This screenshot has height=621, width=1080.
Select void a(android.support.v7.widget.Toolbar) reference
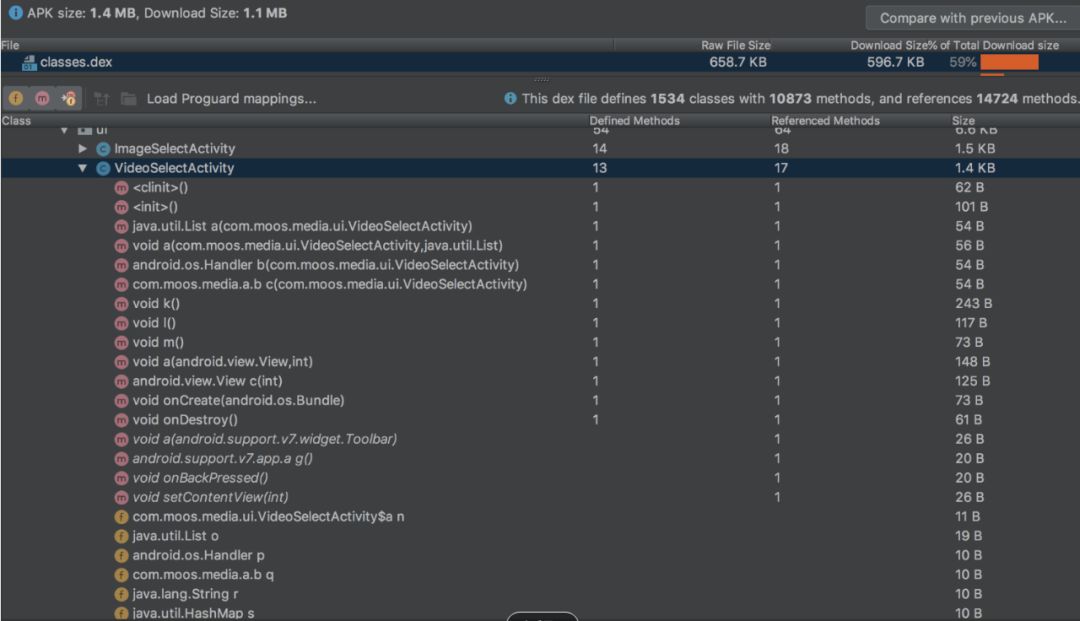click(x=540, y=439)
